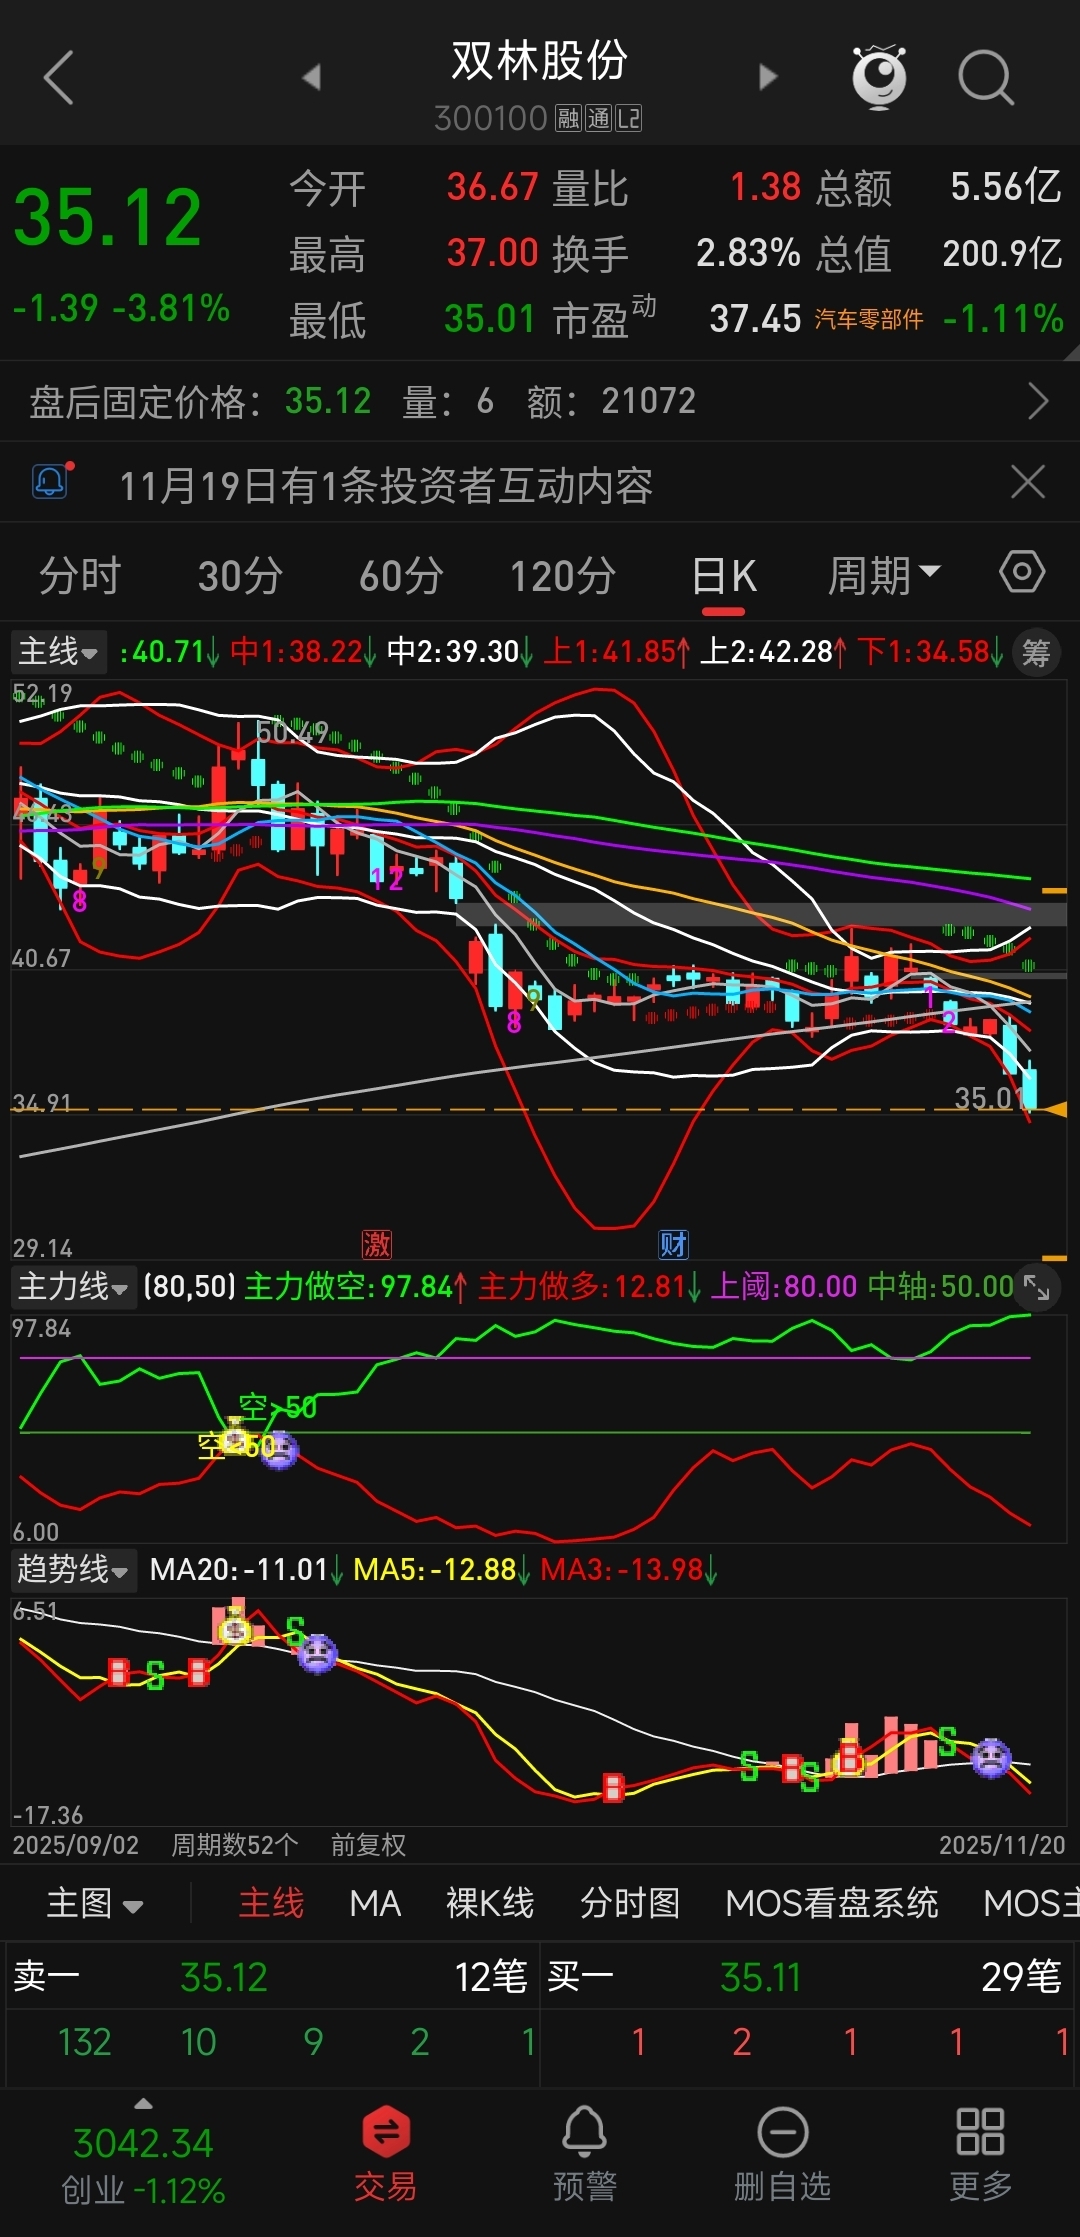Open the 周期 period dropdown

pyautogui.click(x=884, y=576)
